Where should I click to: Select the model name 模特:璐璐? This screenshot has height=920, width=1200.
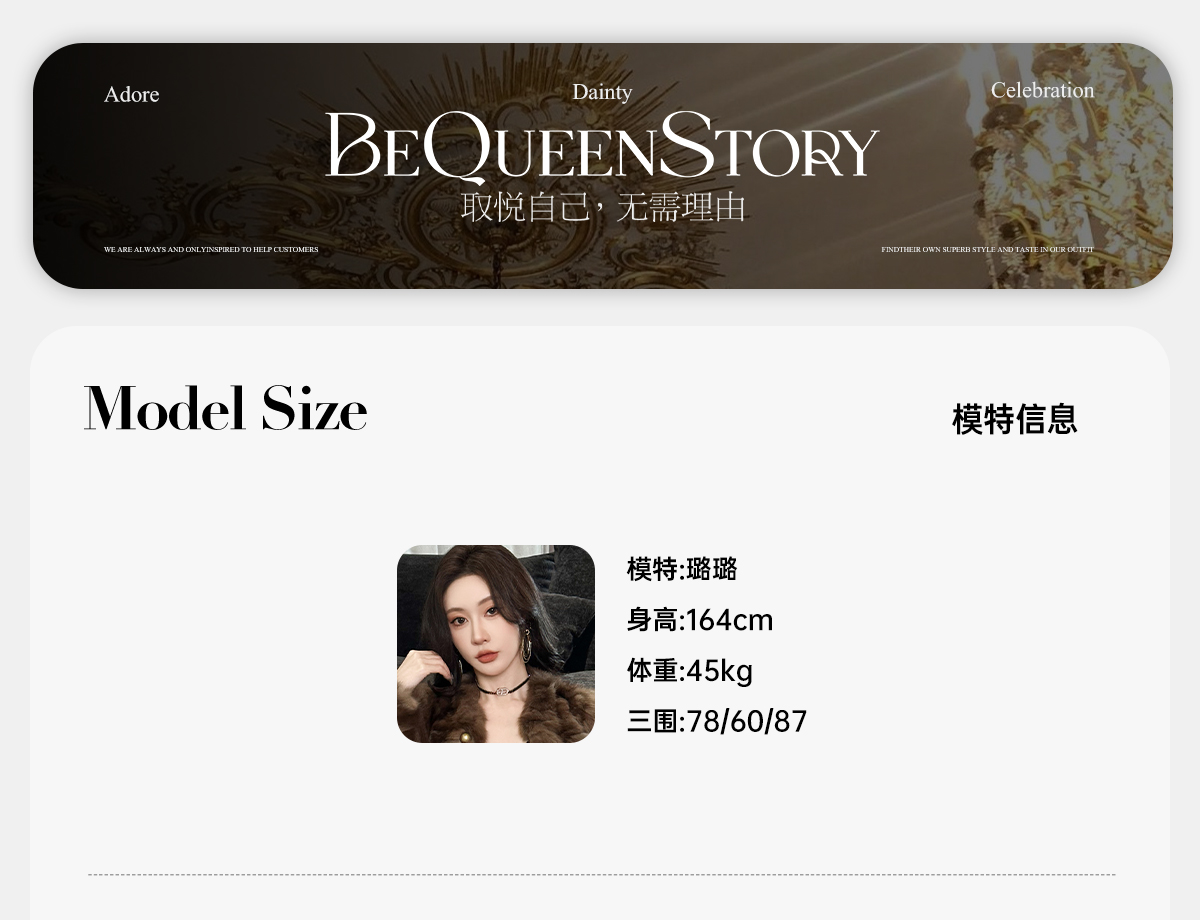pos(682,569)
